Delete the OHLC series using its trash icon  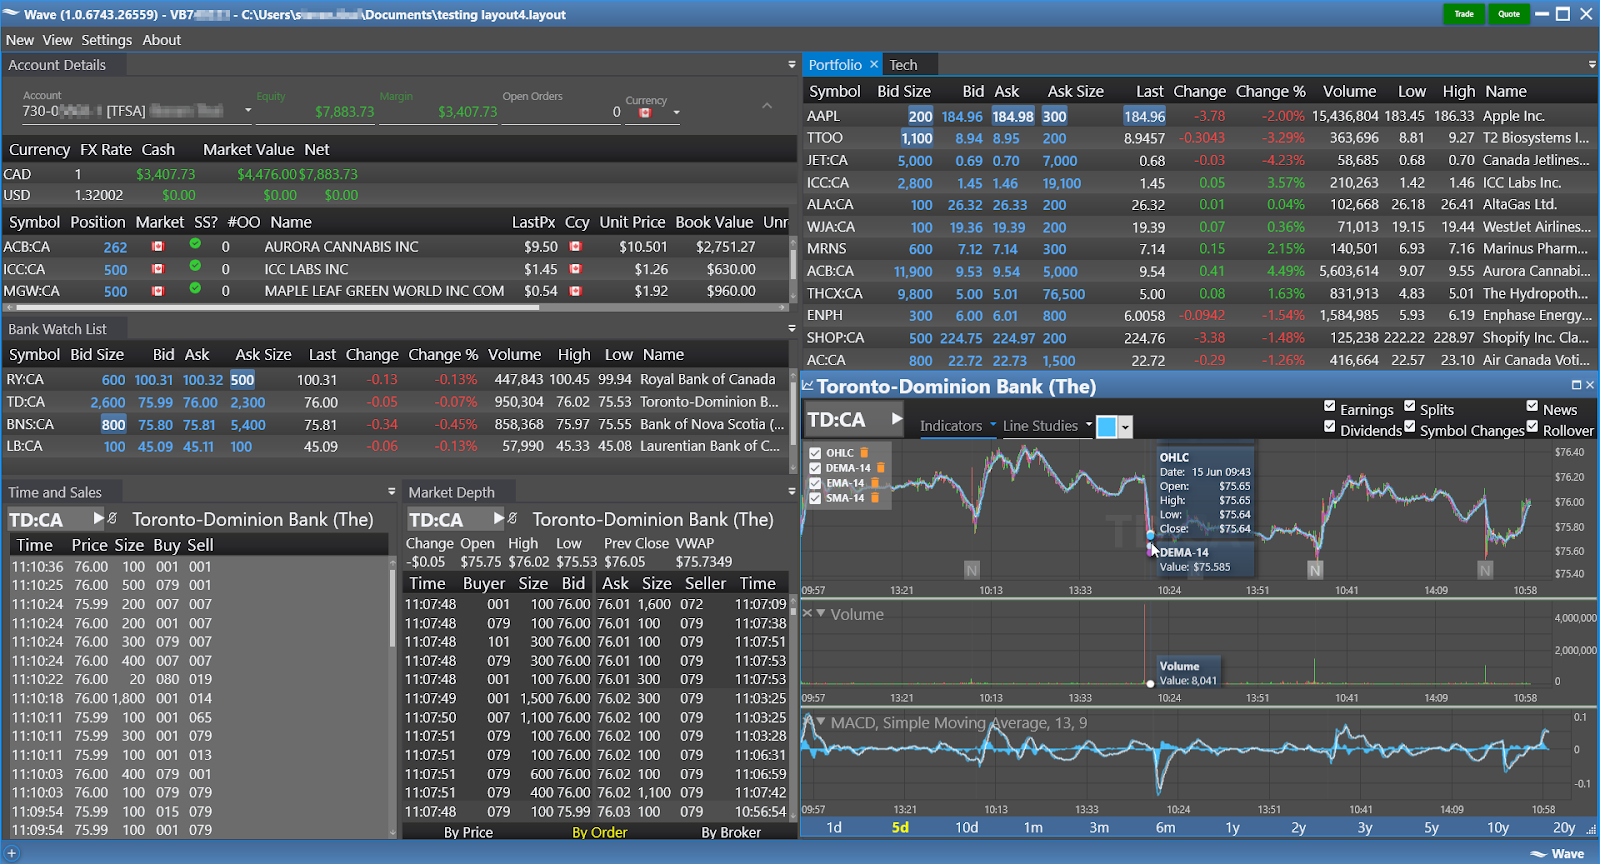pos(865,453)
